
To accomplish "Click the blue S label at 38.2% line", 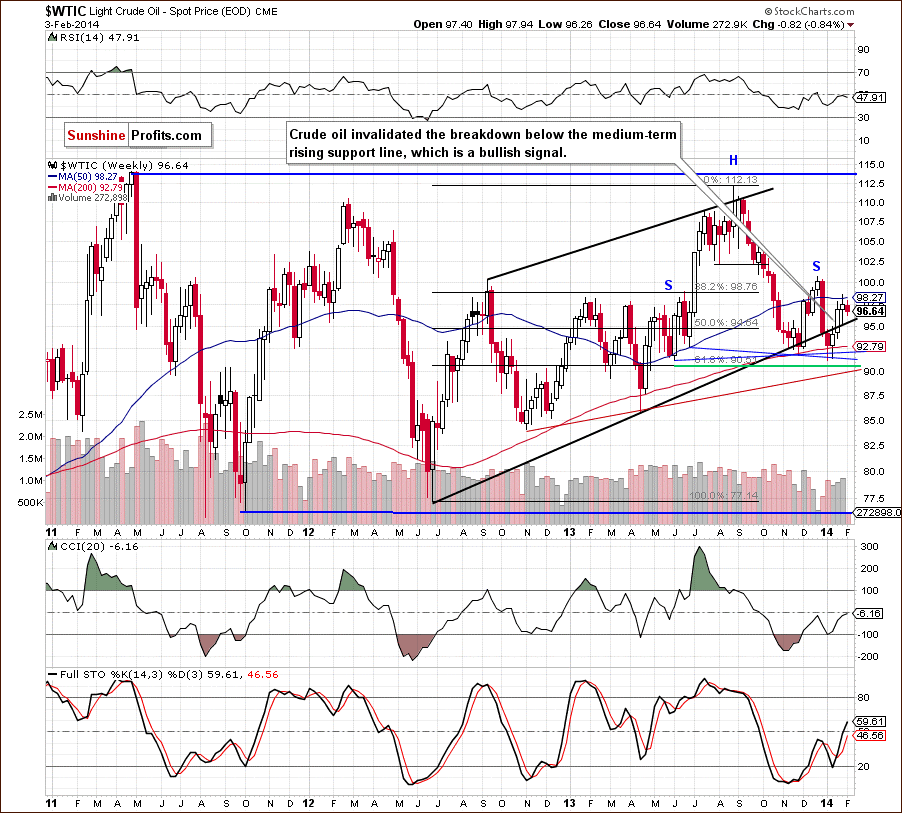I will point(668,285).
